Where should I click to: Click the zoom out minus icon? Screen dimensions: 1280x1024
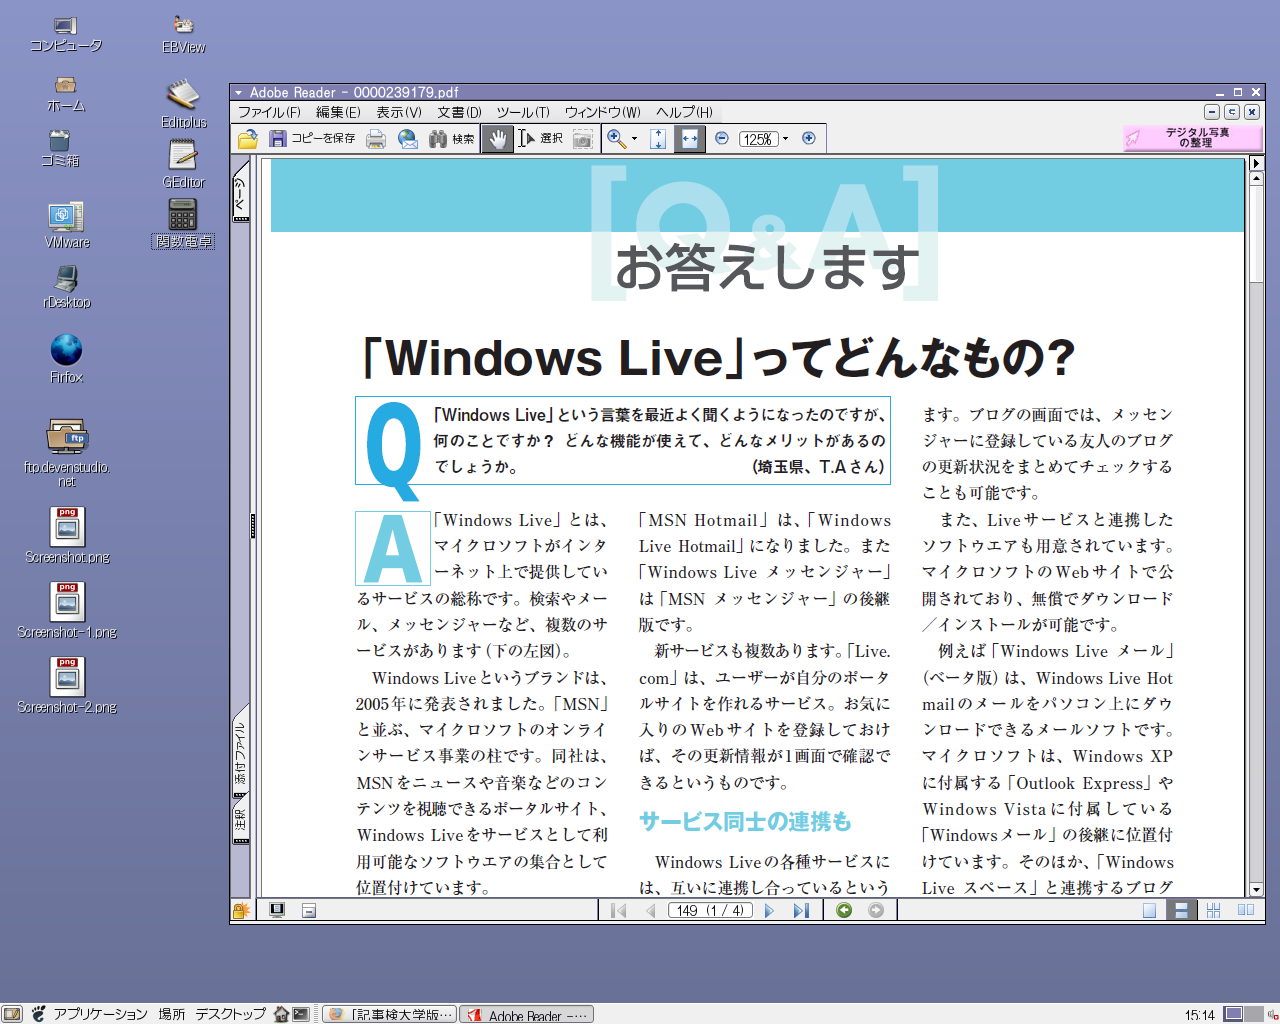pyautogui.click(x=722, y=139)
